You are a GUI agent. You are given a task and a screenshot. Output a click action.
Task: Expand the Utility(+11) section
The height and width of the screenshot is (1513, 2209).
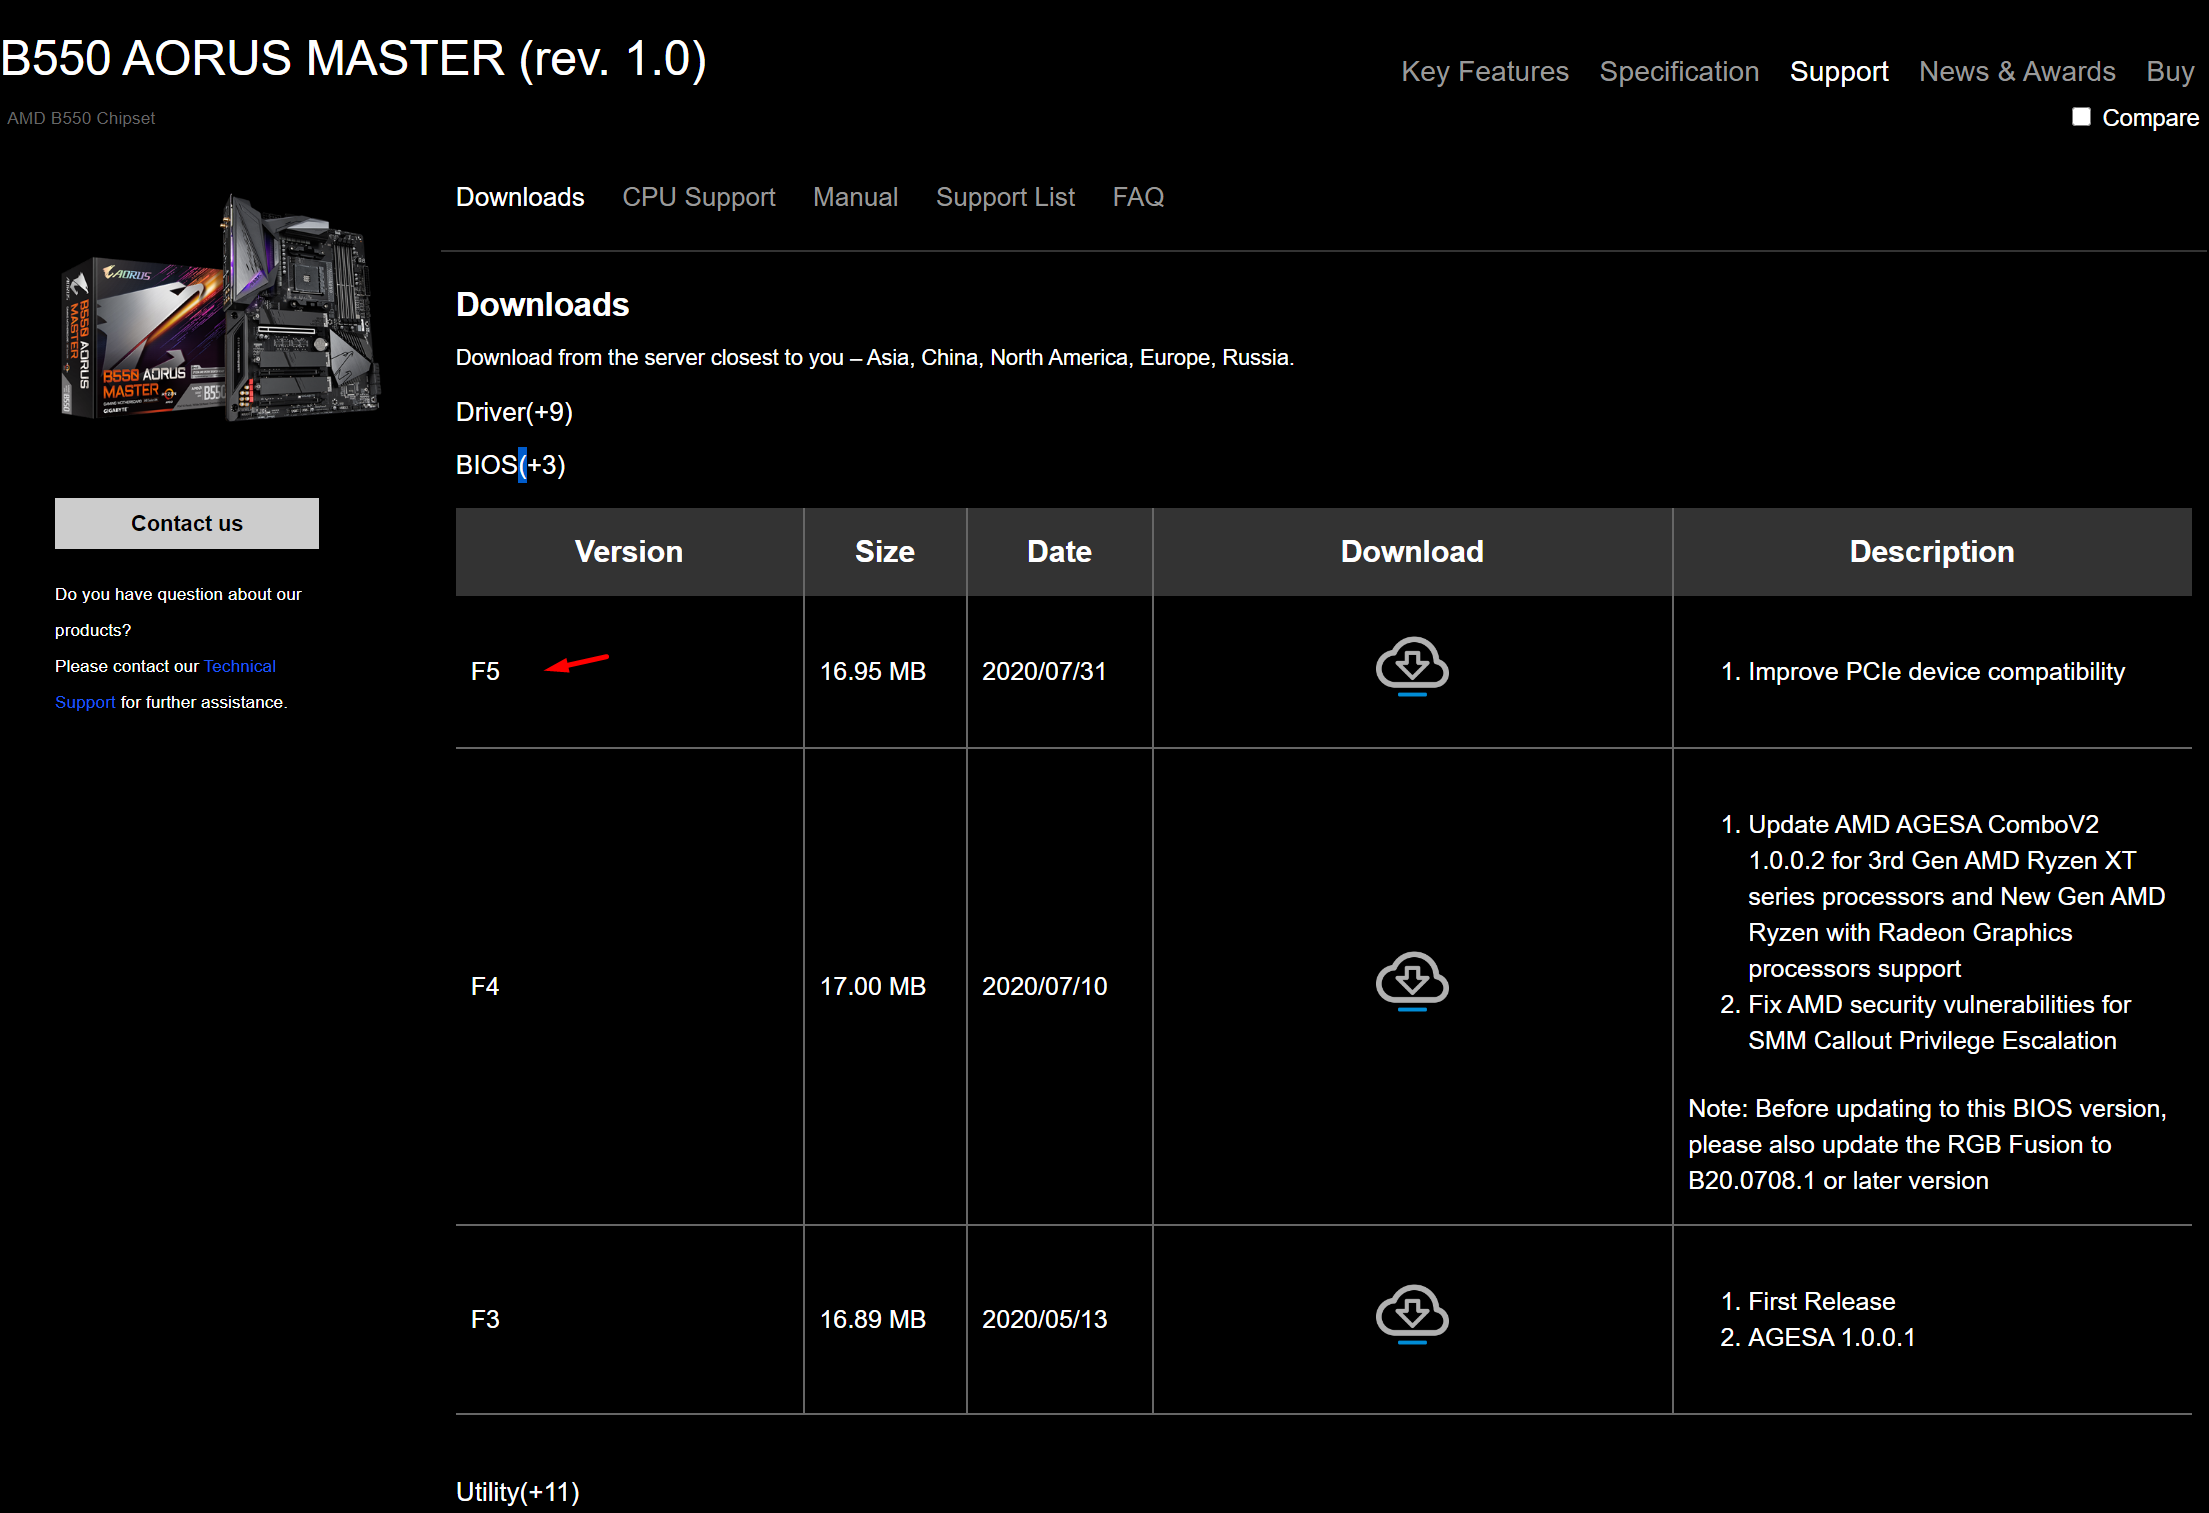click(x=518, y=1492)
